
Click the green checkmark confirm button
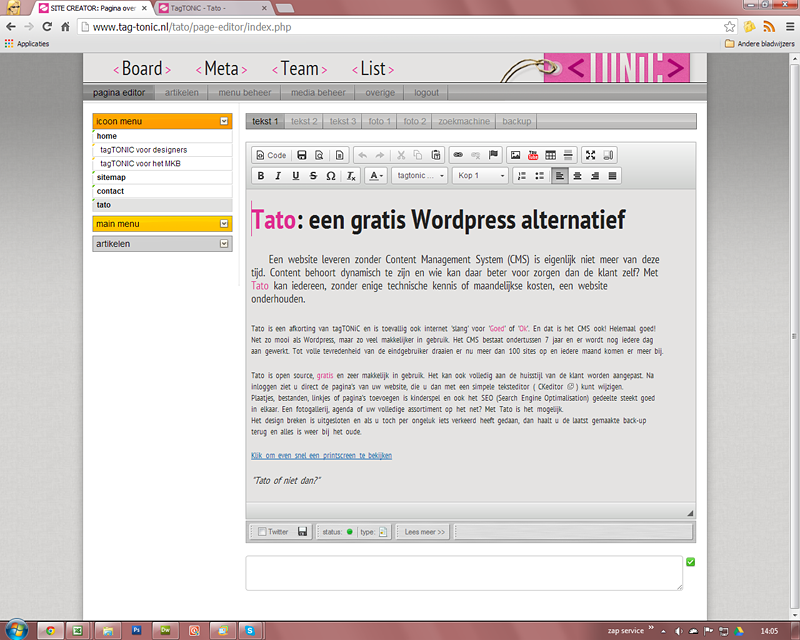pyautogui.click(x=690, y=562)
